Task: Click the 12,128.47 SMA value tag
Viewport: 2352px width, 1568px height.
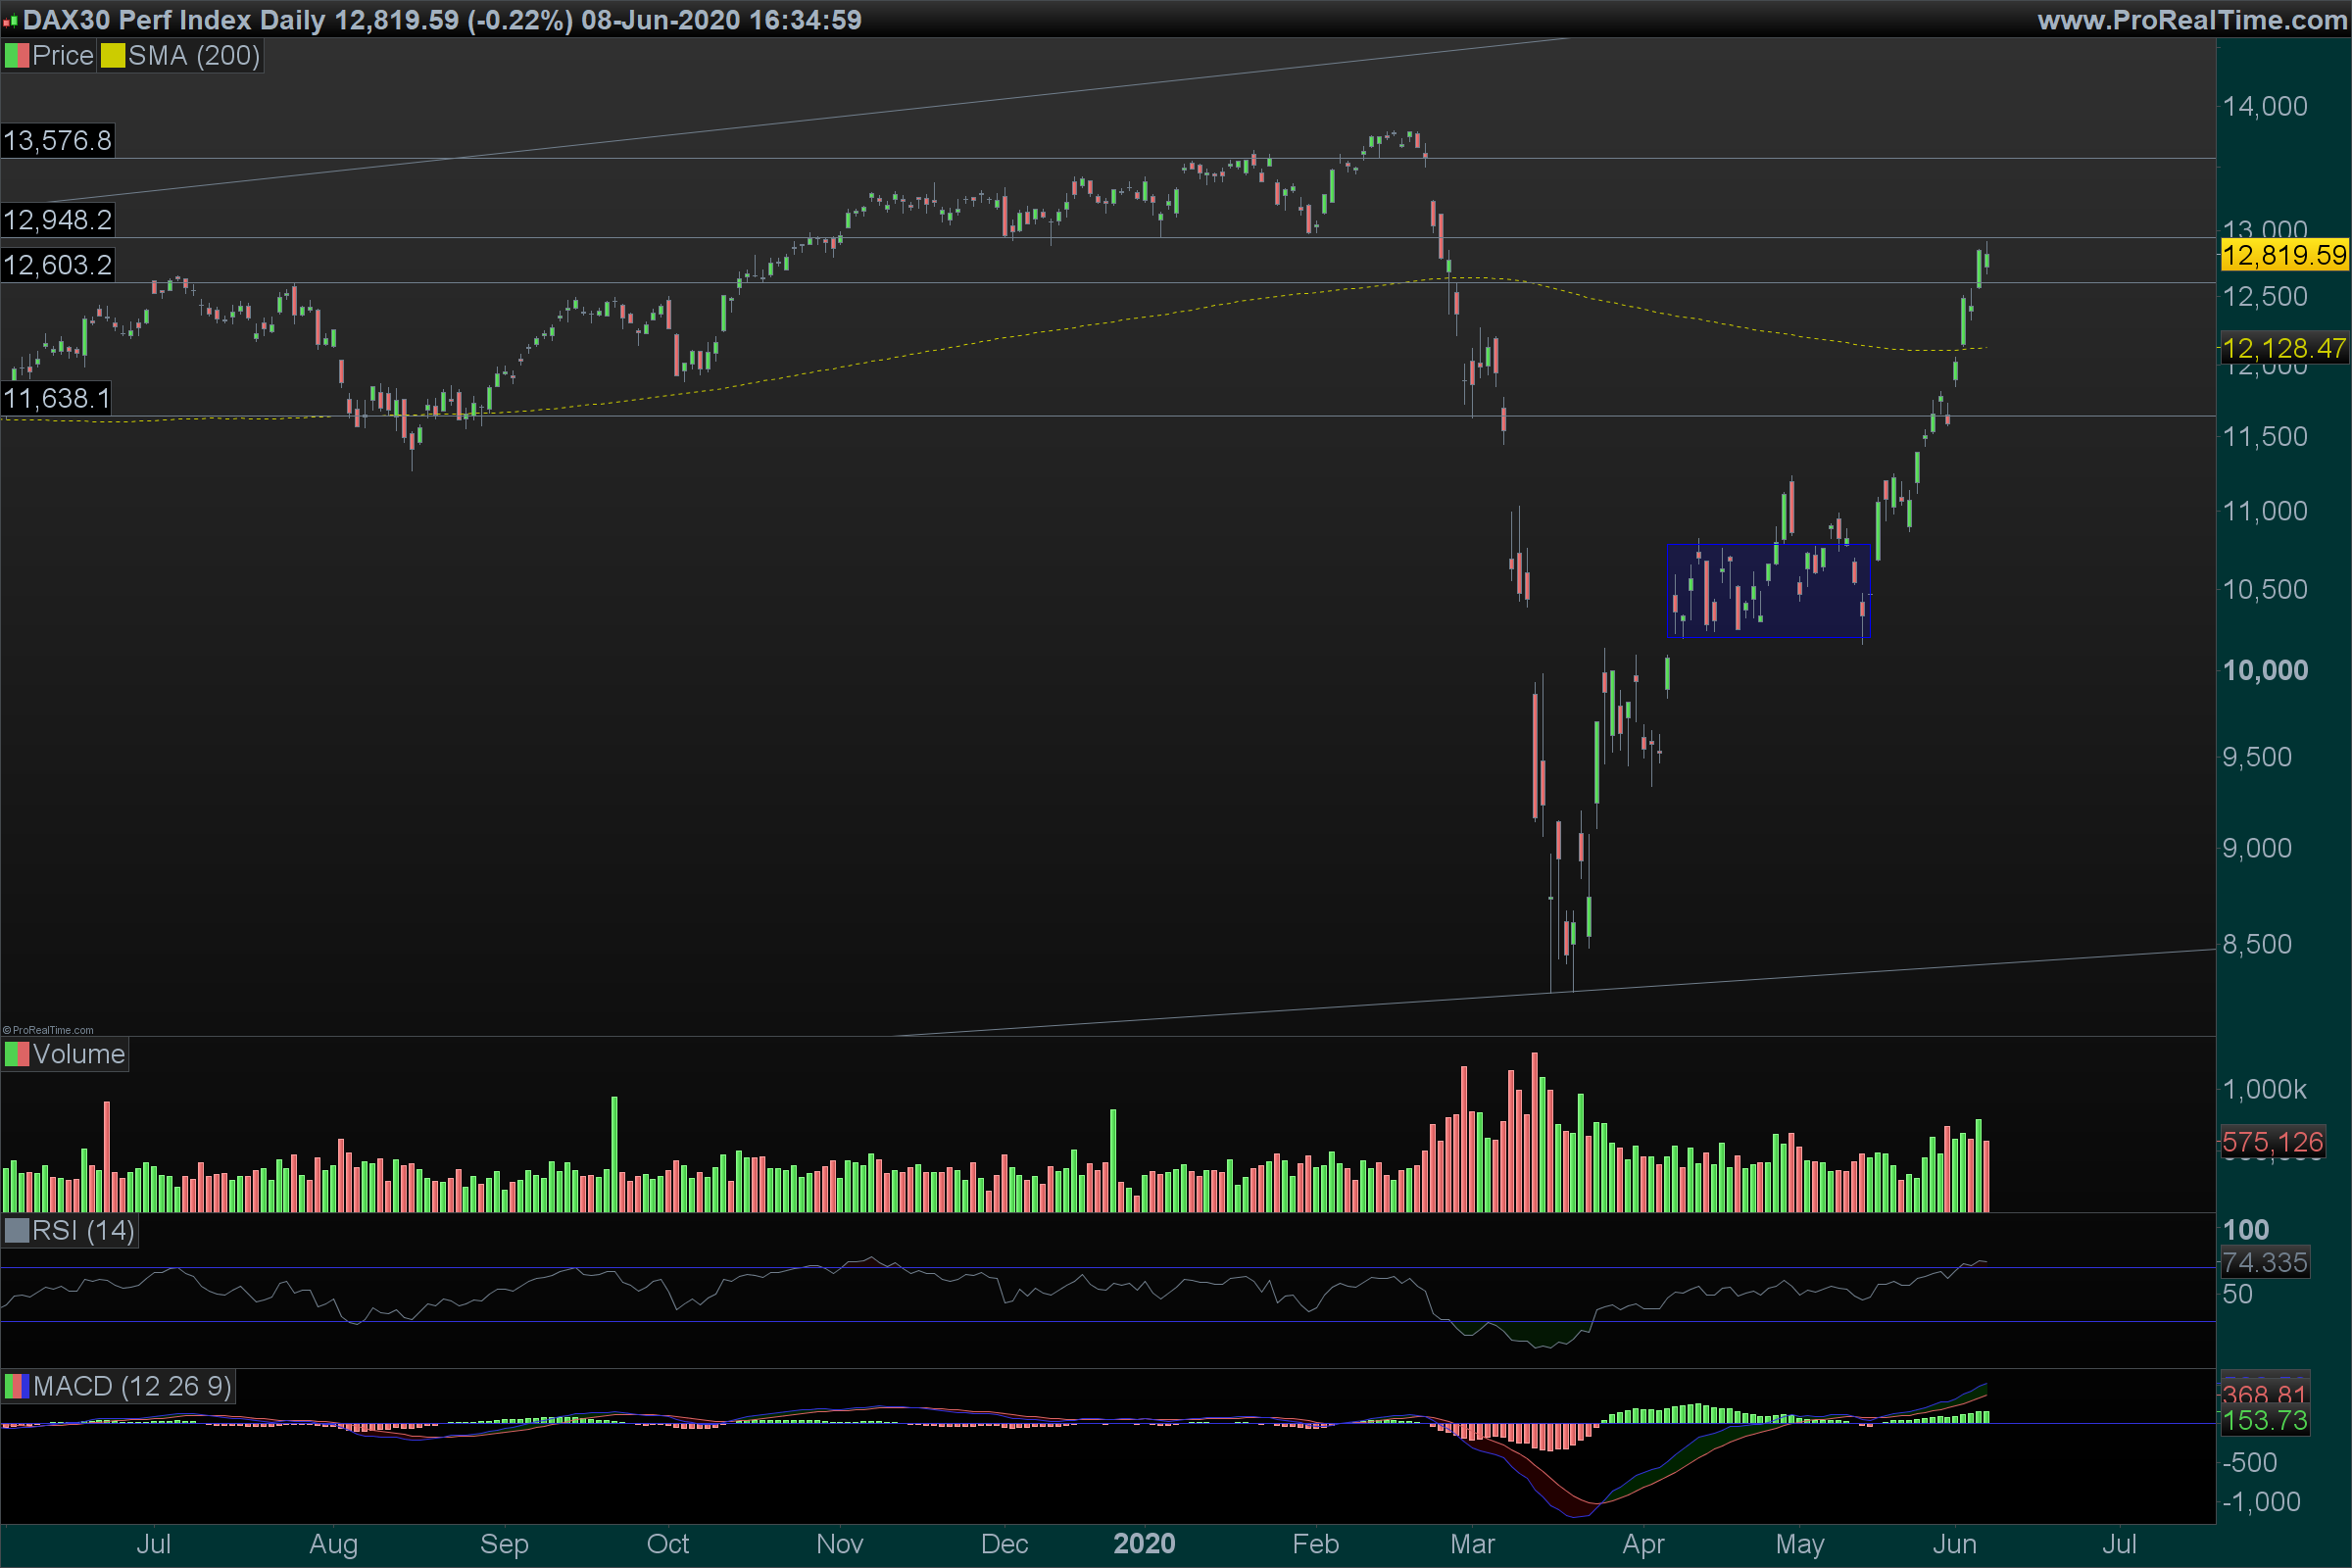Action: point(2284,348)
